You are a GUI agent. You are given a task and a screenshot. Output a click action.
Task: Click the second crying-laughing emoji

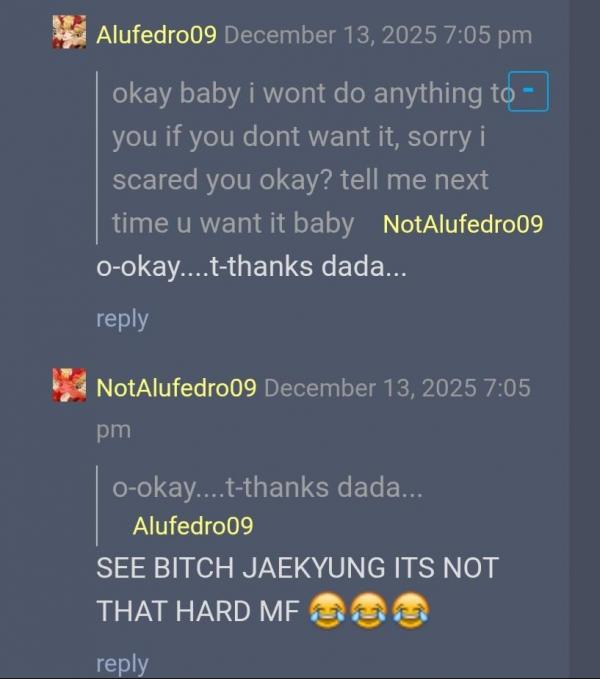368,610
